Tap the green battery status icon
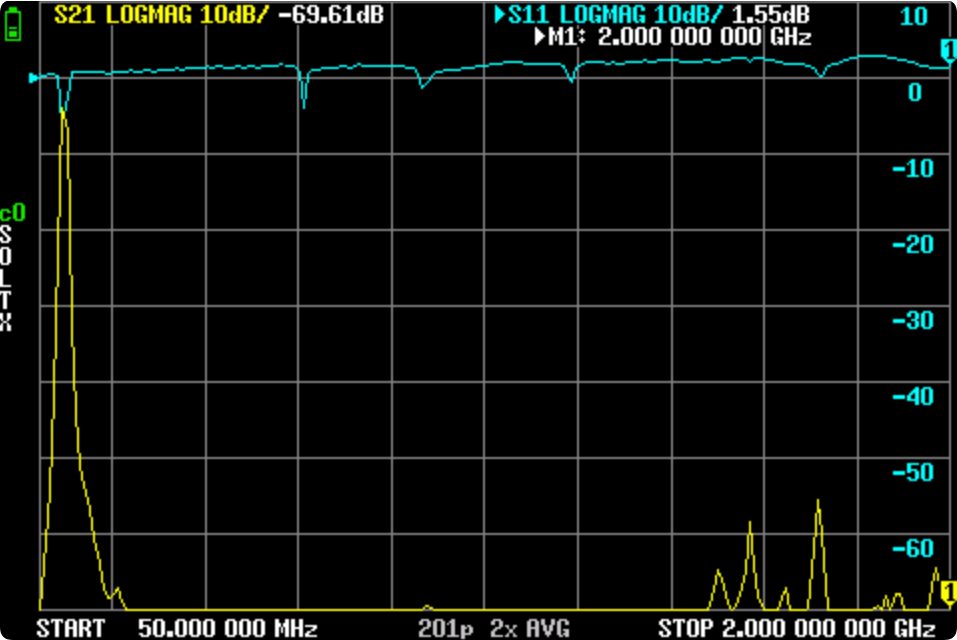The height and width of the screenshot is (640, 957). pos(12,24)
